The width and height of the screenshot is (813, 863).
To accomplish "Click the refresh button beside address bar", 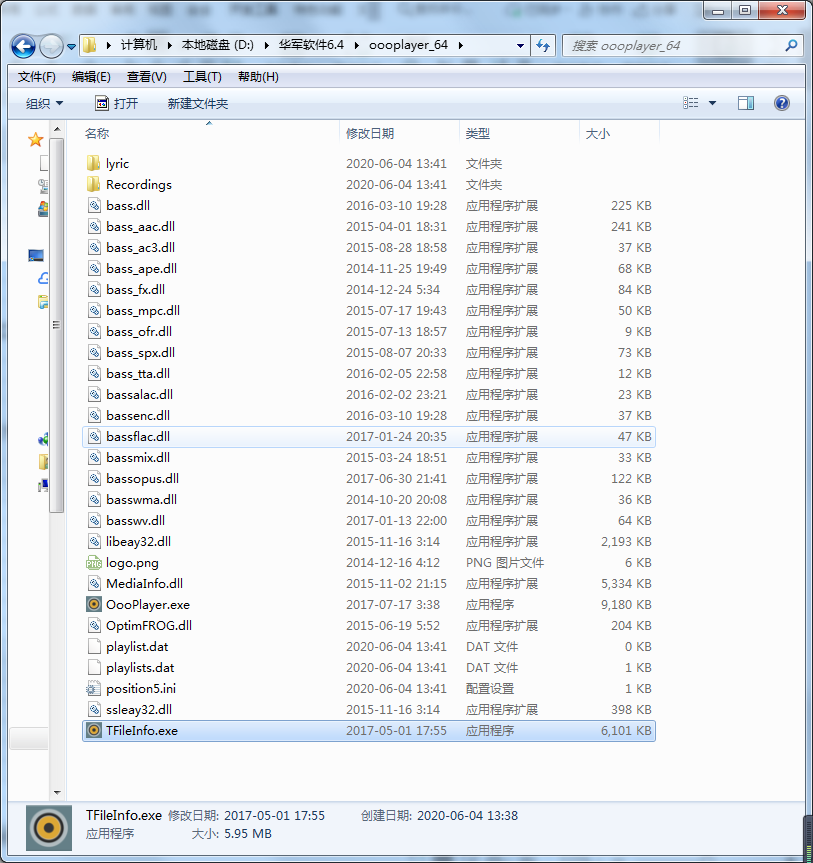I will [x=543, y=46].
